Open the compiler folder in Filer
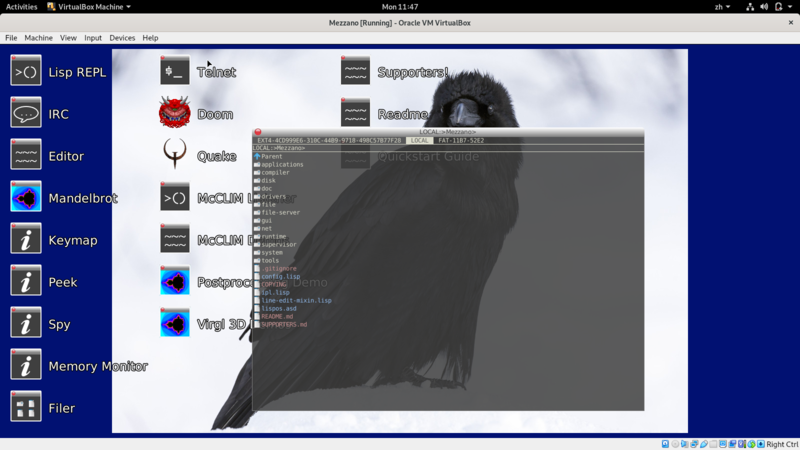The width and height of the screenshot is (800, 450). [x=271, y=172]
